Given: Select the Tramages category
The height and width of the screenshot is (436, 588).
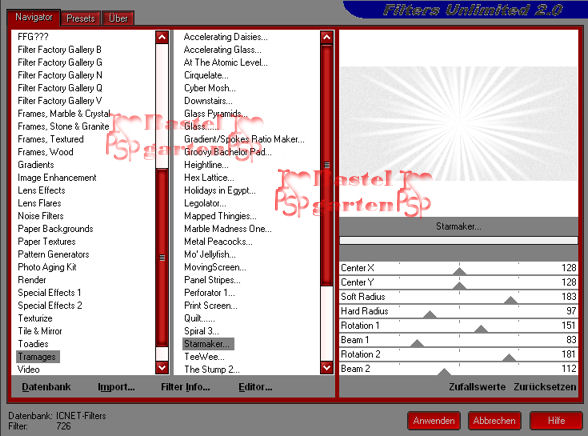Looking at the screenshot, I should coord(37,357).
